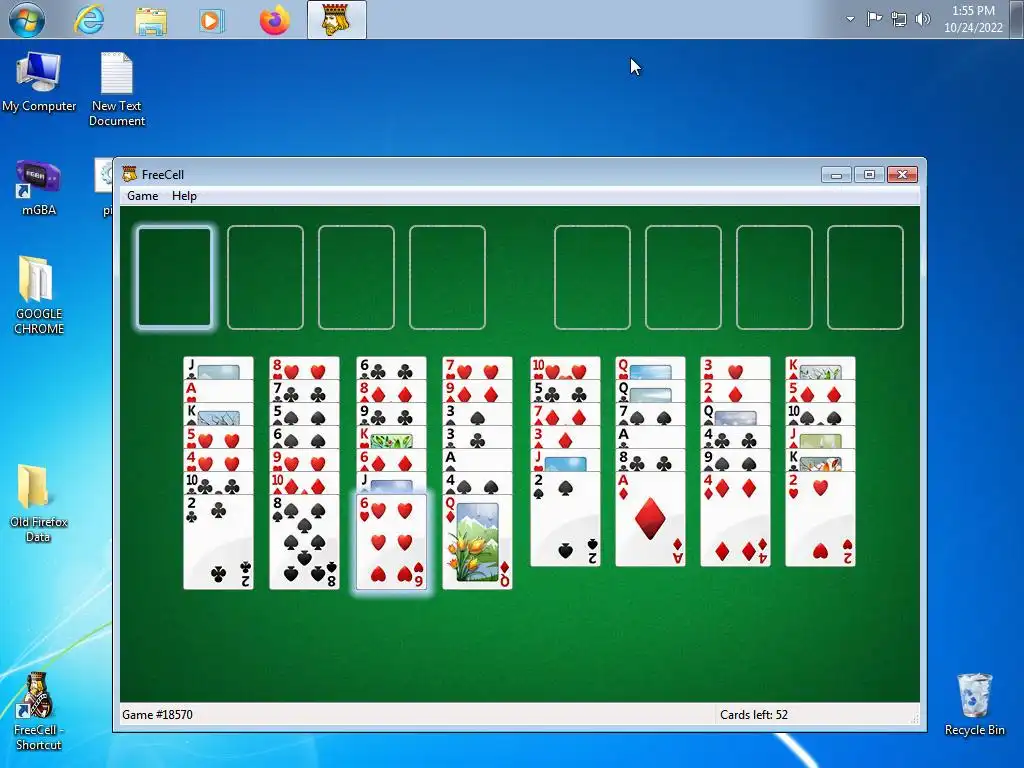Open the Windows Start menu orb
The height and width of the screenshot is (768, 1024).
pos(27,20)
